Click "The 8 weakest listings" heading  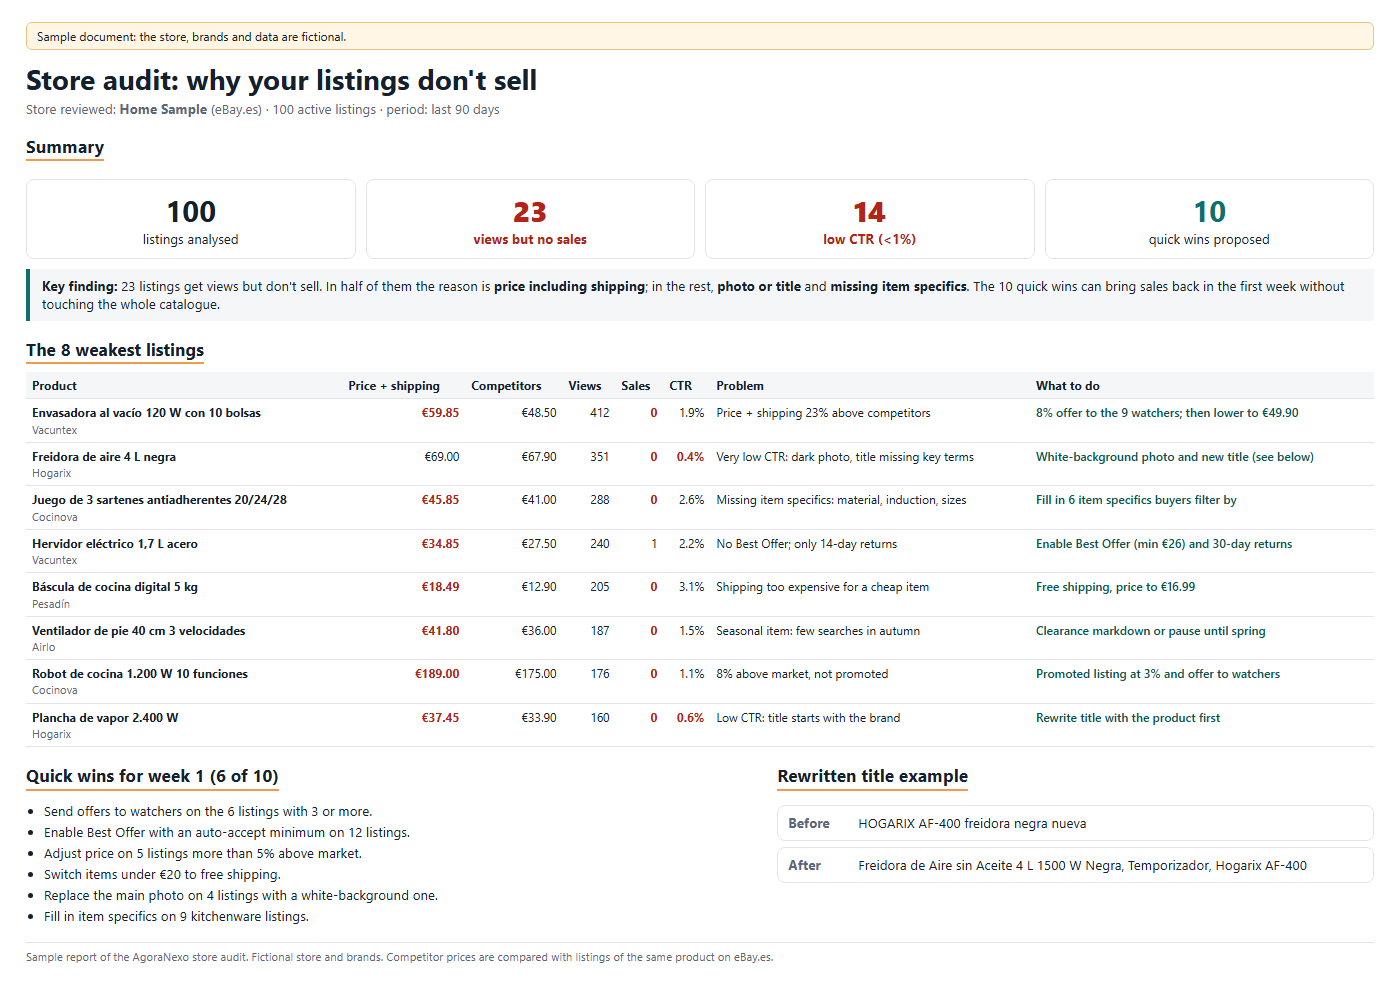[115, 350]
